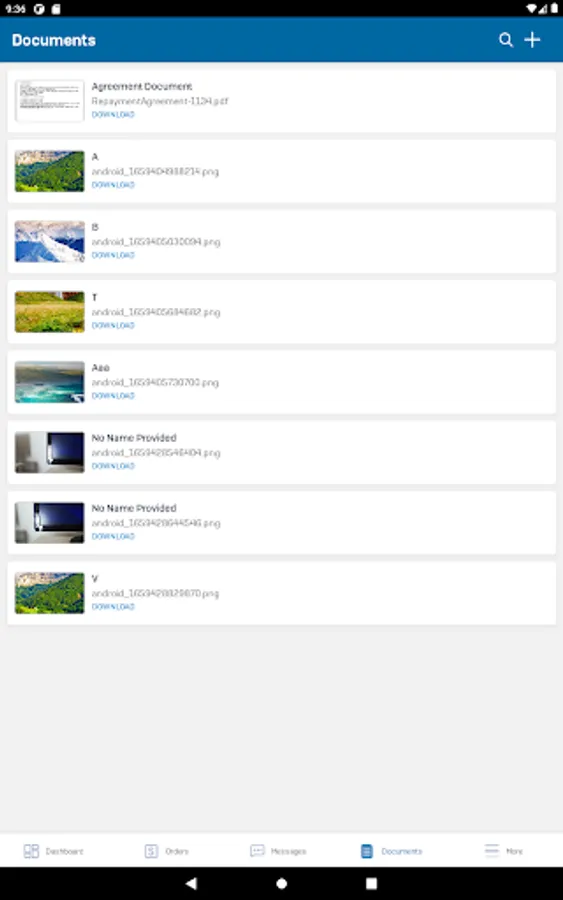Tap the Android home circle button
The width and height of the screenshot is (563, 900).
[x=281, y=883]
